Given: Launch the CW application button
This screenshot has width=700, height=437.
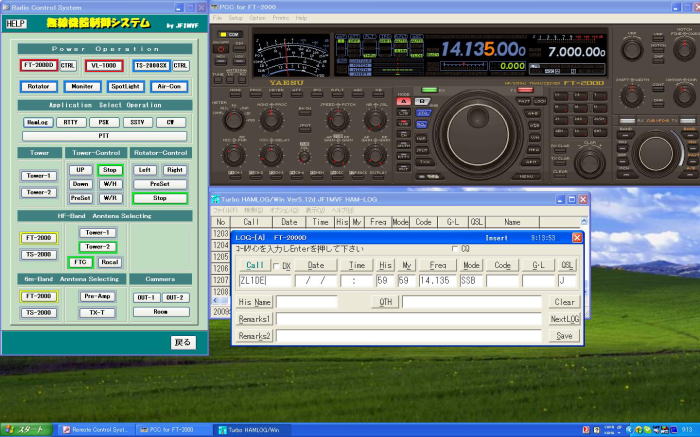Looking at the screenshot, I should (171, 122).
